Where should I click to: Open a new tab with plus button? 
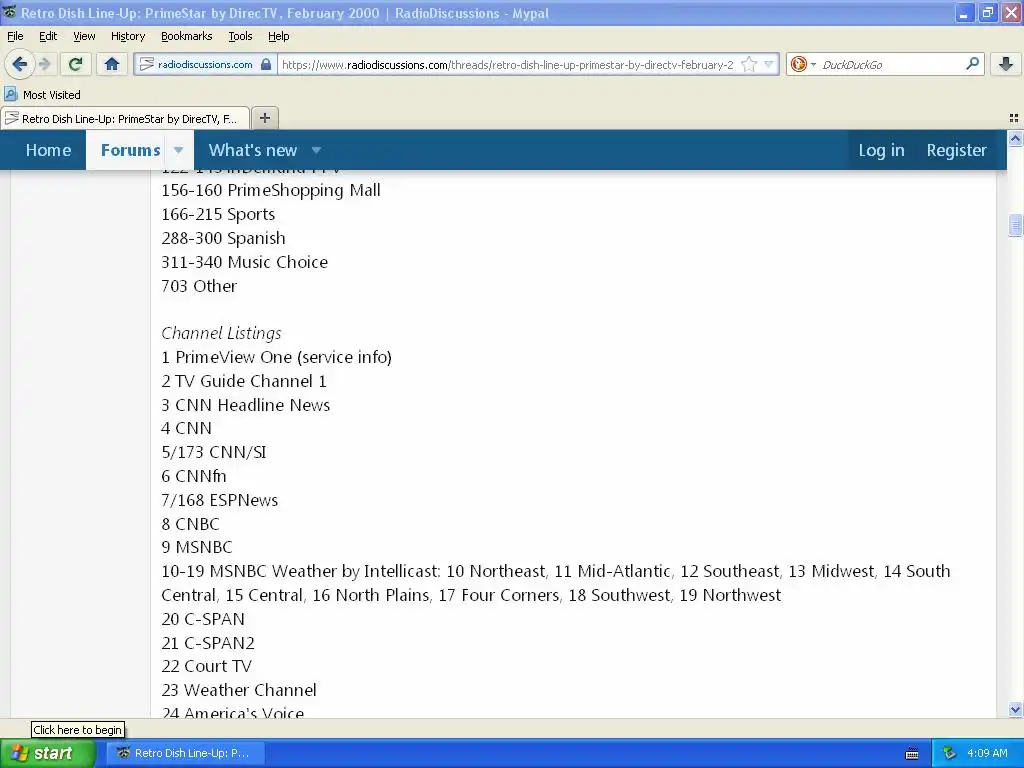click(264, 118)
